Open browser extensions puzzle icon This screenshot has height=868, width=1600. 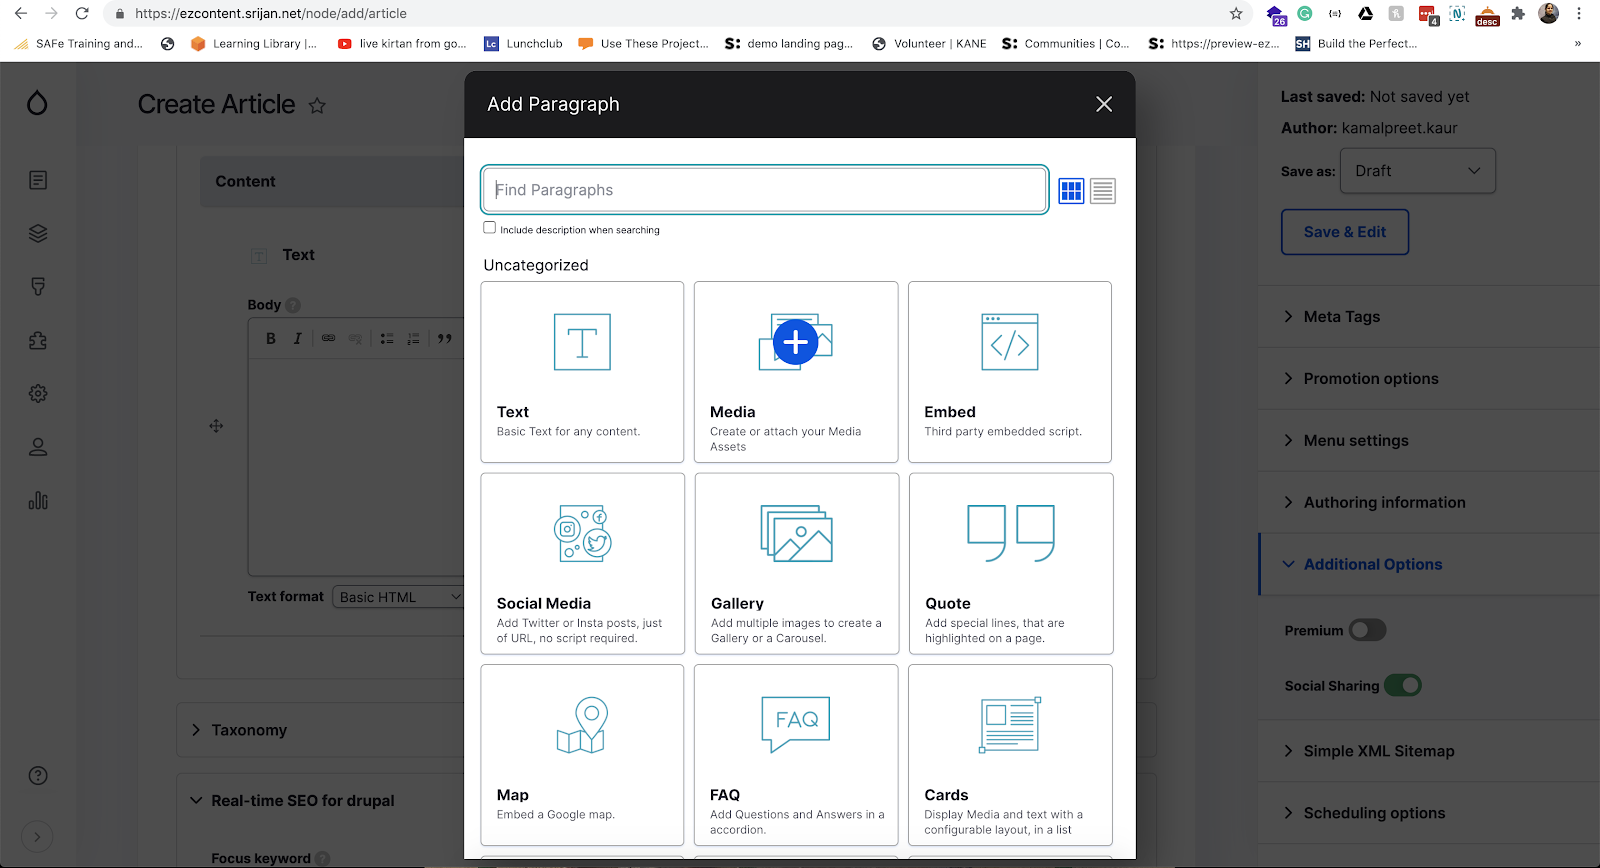[1518, 14]
